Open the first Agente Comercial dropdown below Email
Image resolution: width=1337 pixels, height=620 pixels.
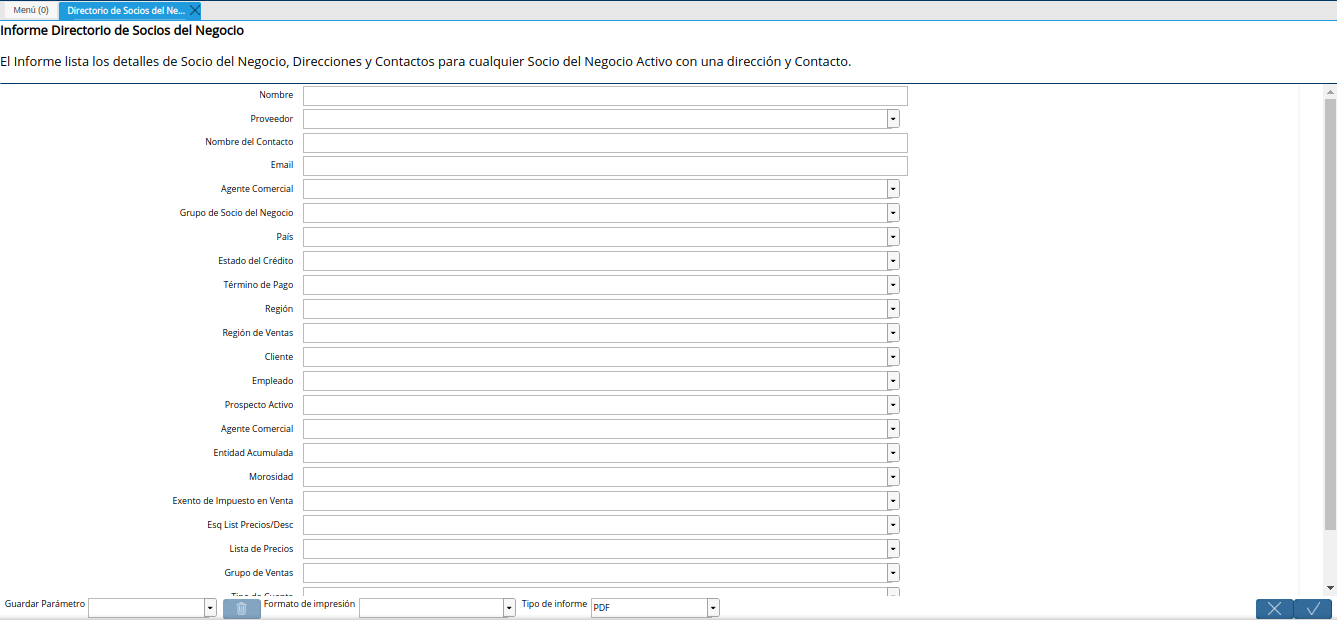(893, 189)
